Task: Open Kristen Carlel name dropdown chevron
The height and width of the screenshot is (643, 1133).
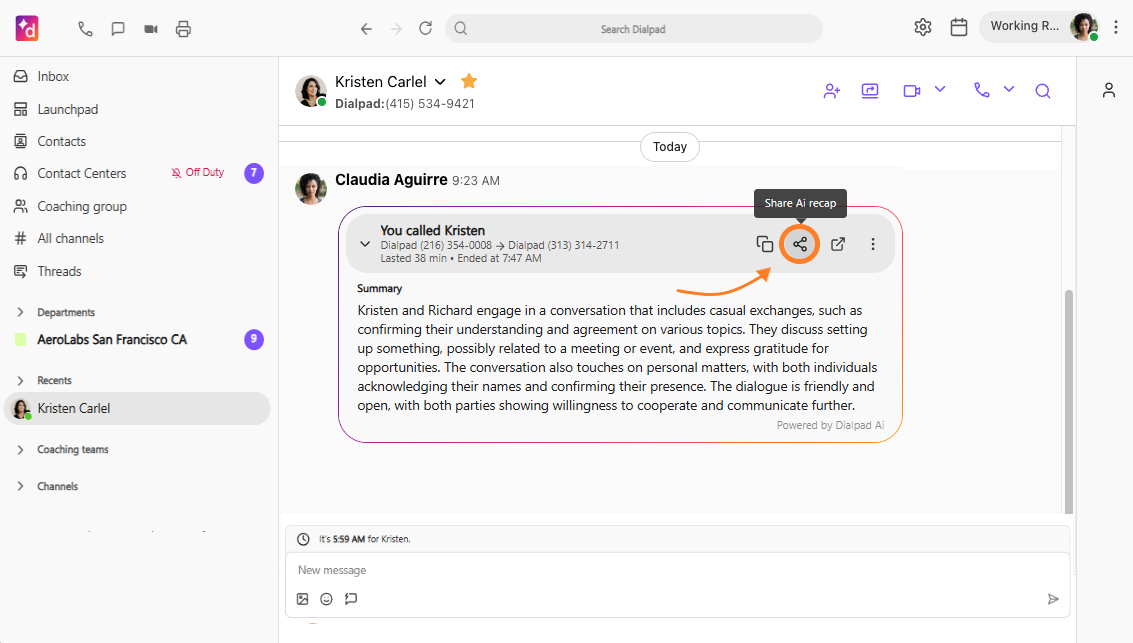Action: click(440, 82)
